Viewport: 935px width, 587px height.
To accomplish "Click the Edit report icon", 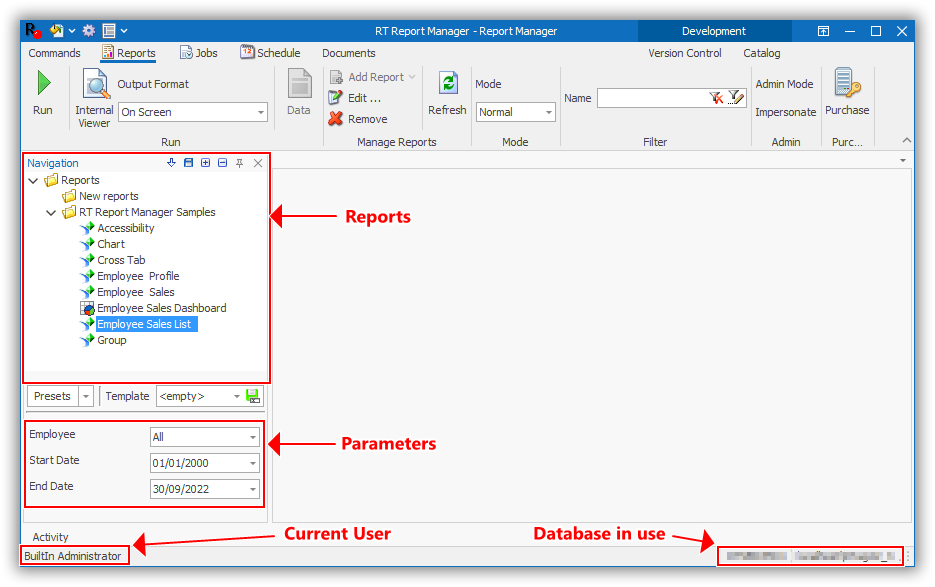I will pos(336,98).
